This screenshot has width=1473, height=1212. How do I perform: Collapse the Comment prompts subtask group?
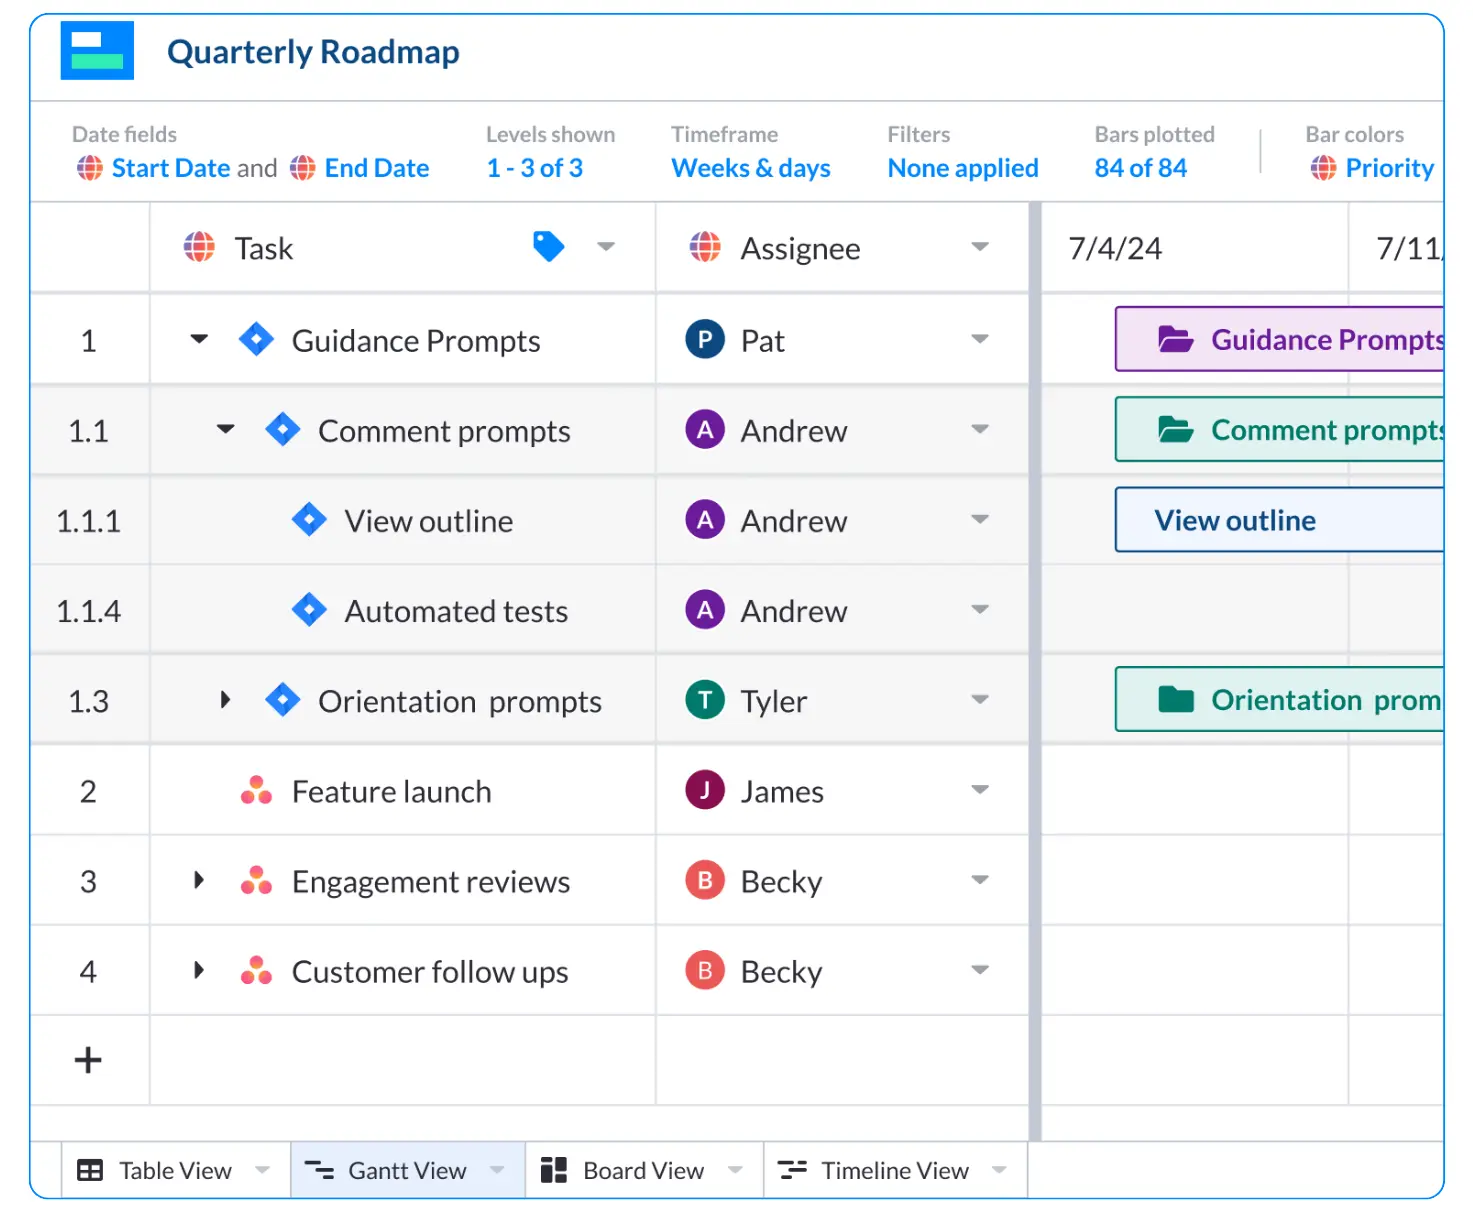(226, 430)
